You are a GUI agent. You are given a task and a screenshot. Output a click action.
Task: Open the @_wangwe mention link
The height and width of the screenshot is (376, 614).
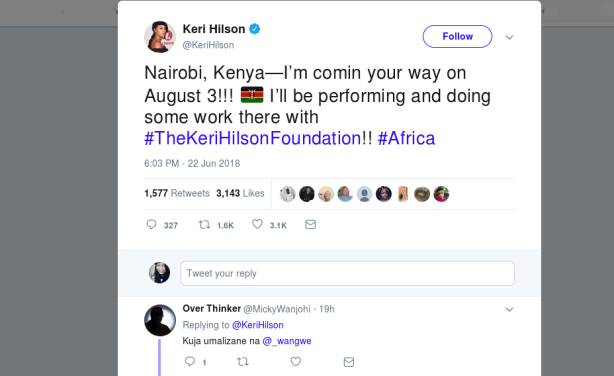coord(287,341)
